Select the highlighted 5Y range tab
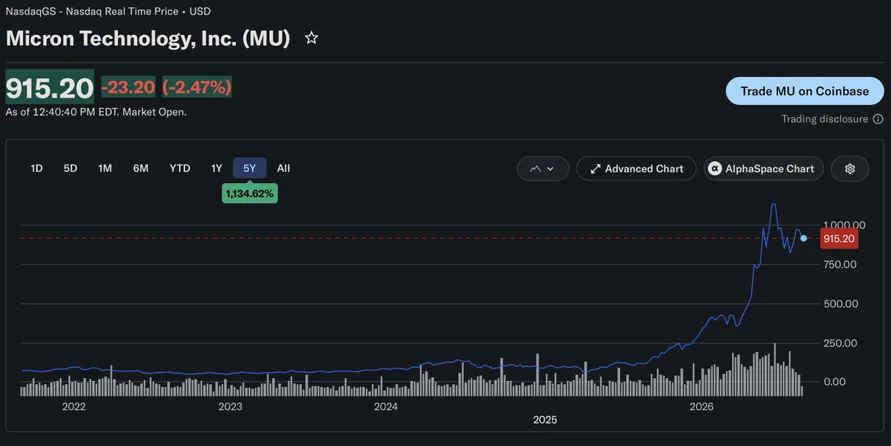Image resolution: width=891 pixels, height=446 pixels. (x=249, y=168)
